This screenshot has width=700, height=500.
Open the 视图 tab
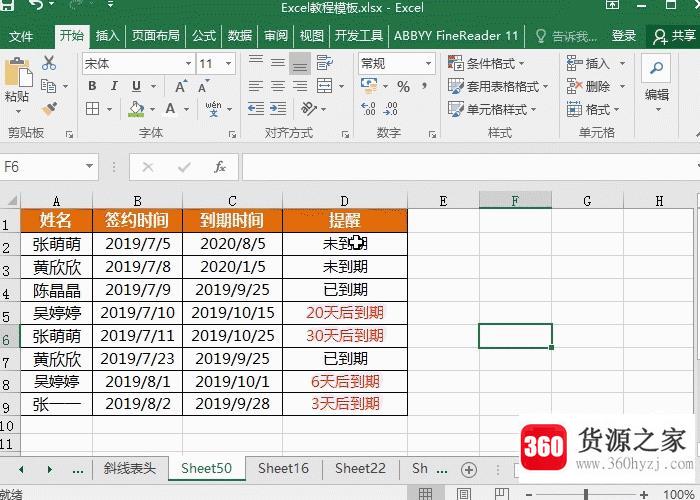[311, 36]
